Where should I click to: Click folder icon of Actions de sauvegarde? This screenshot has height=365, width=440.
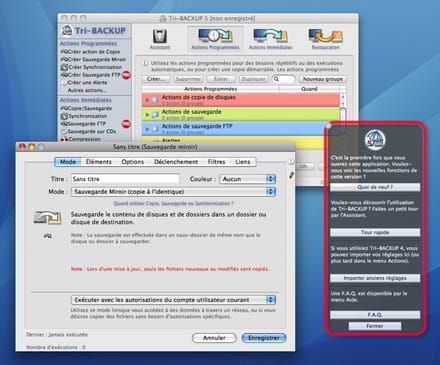(155, 114)
